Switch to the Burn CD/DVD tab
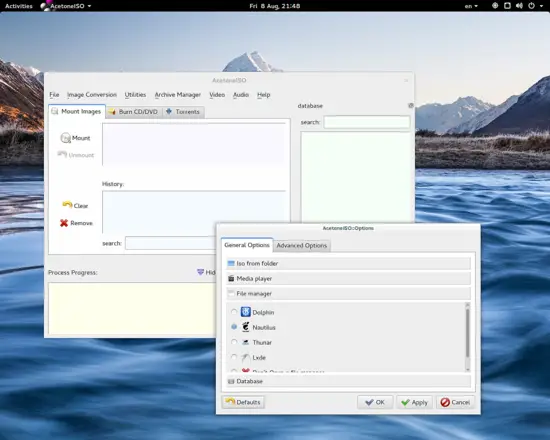The image size is (550, 440). 134,112
